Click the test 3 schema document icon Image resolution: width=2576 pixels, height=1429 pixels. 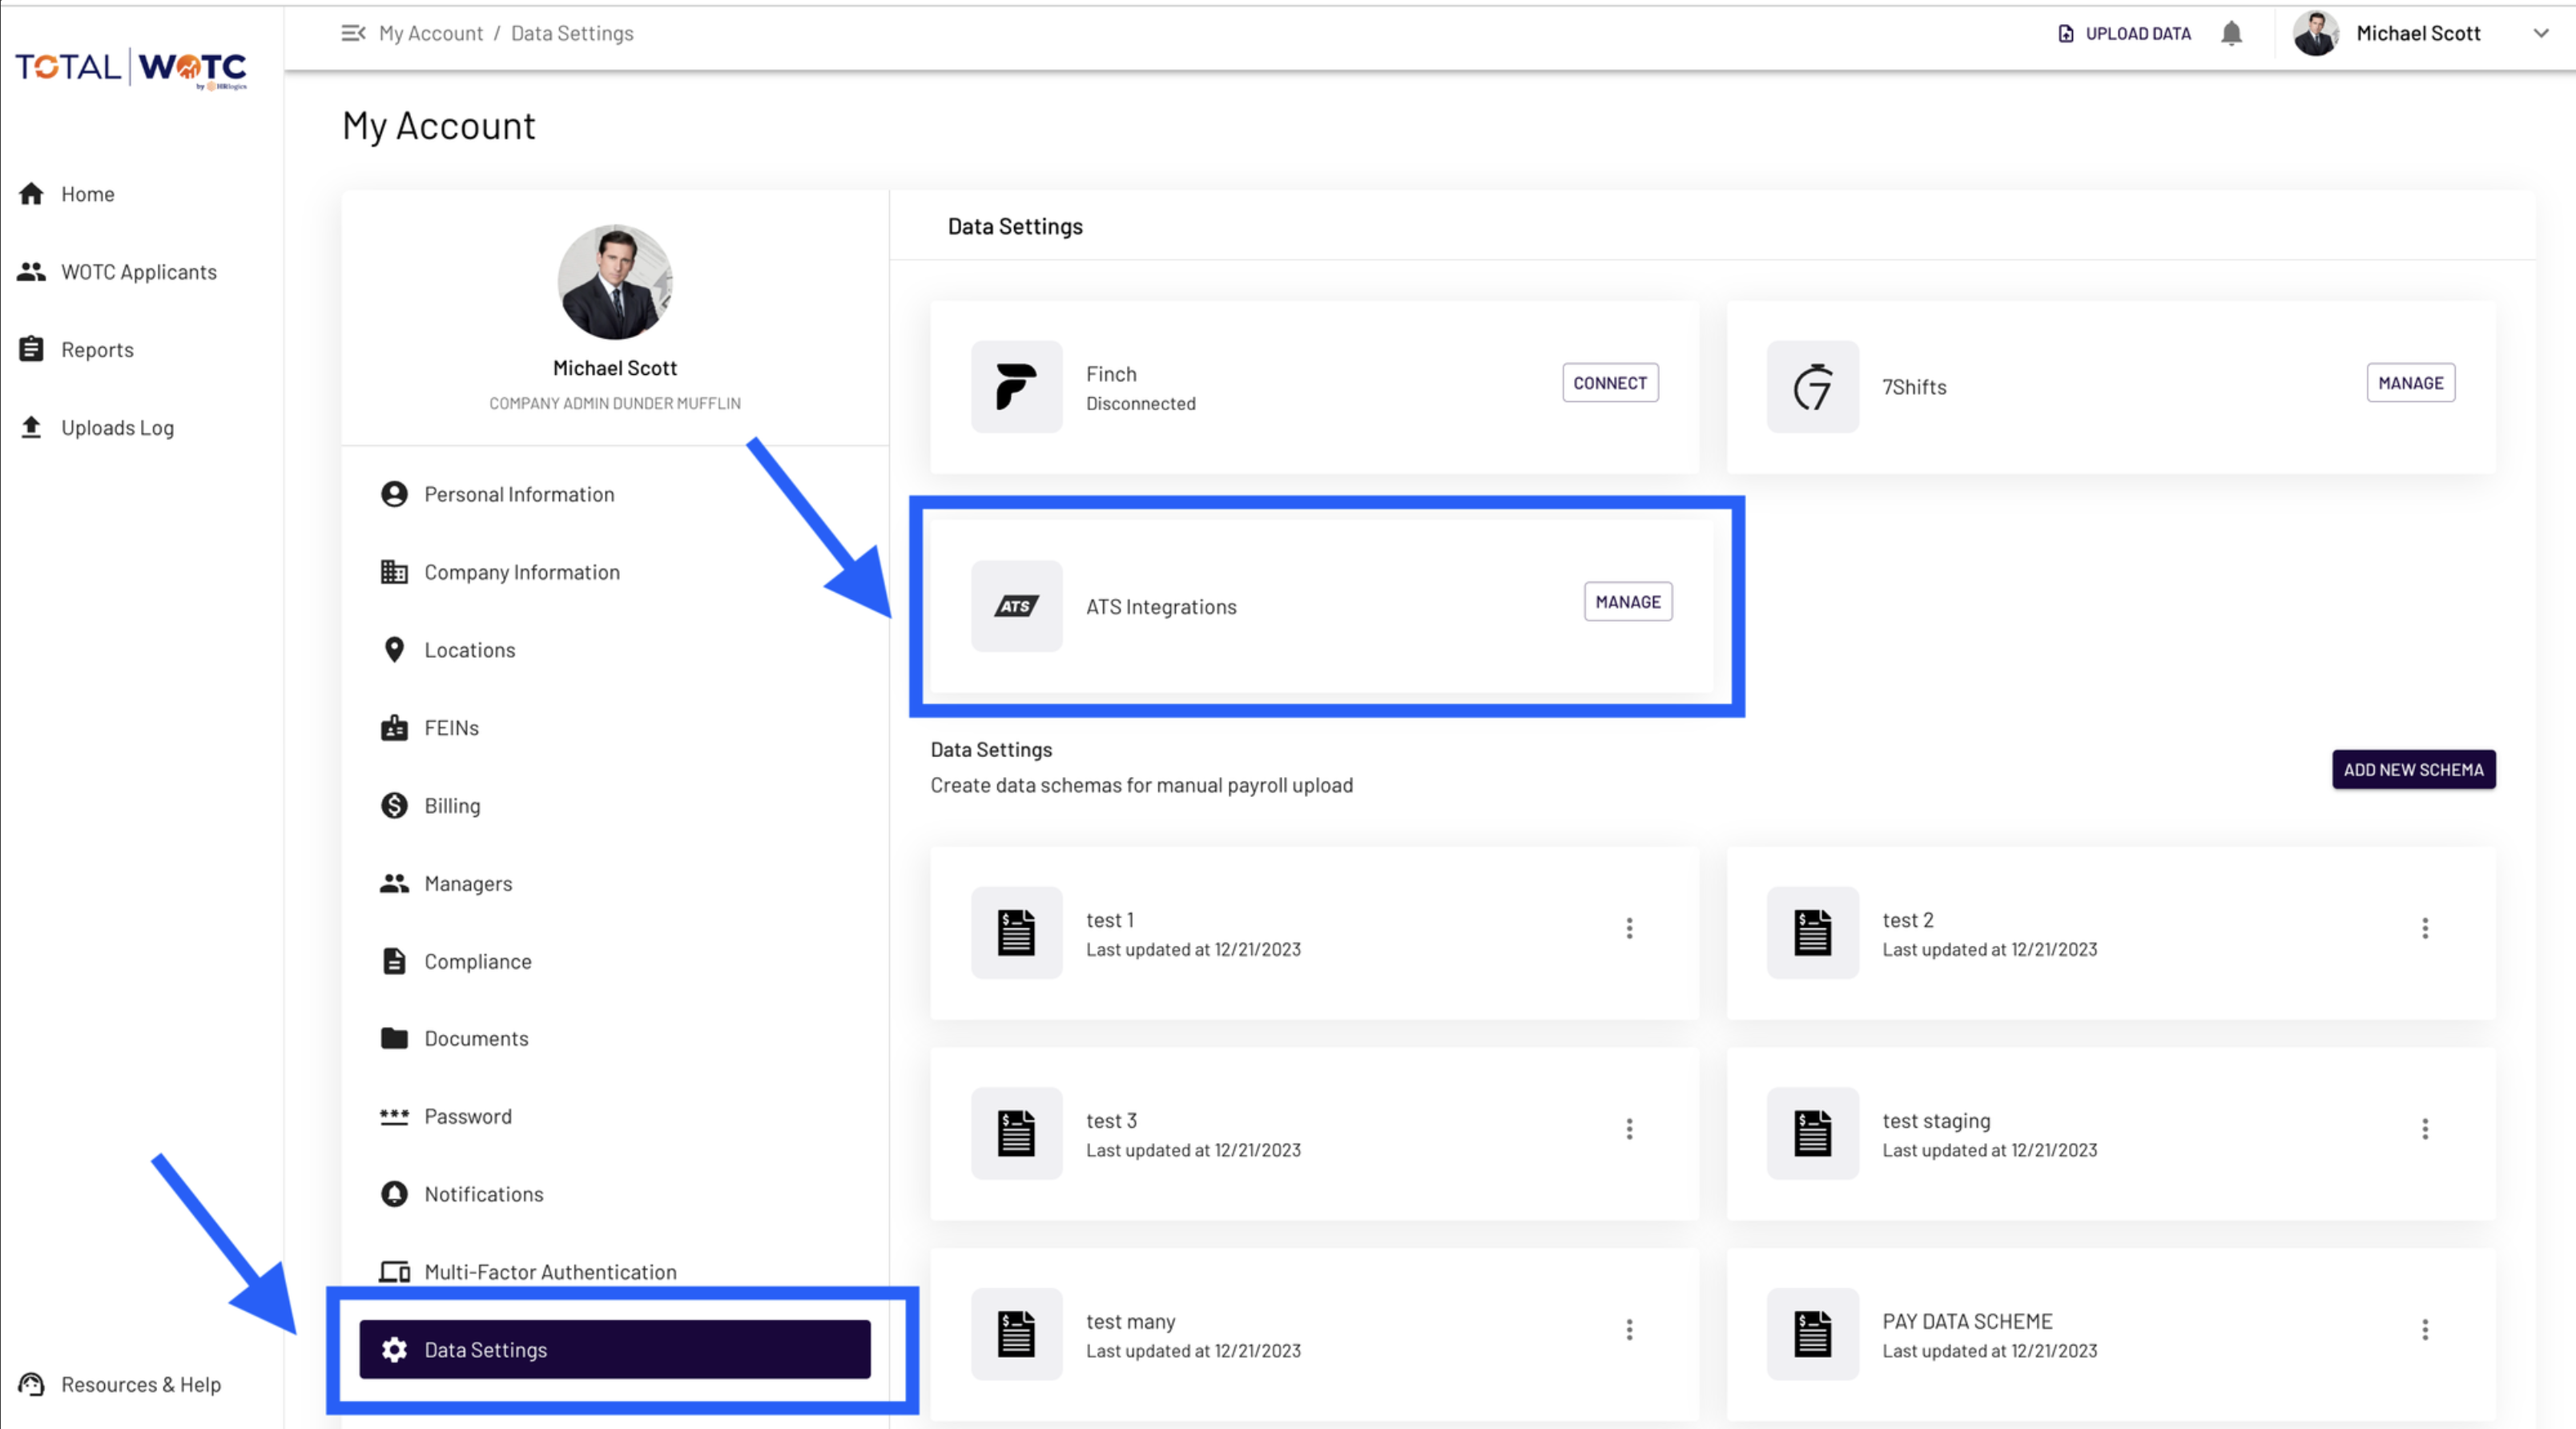(x=1016, y=1133)
